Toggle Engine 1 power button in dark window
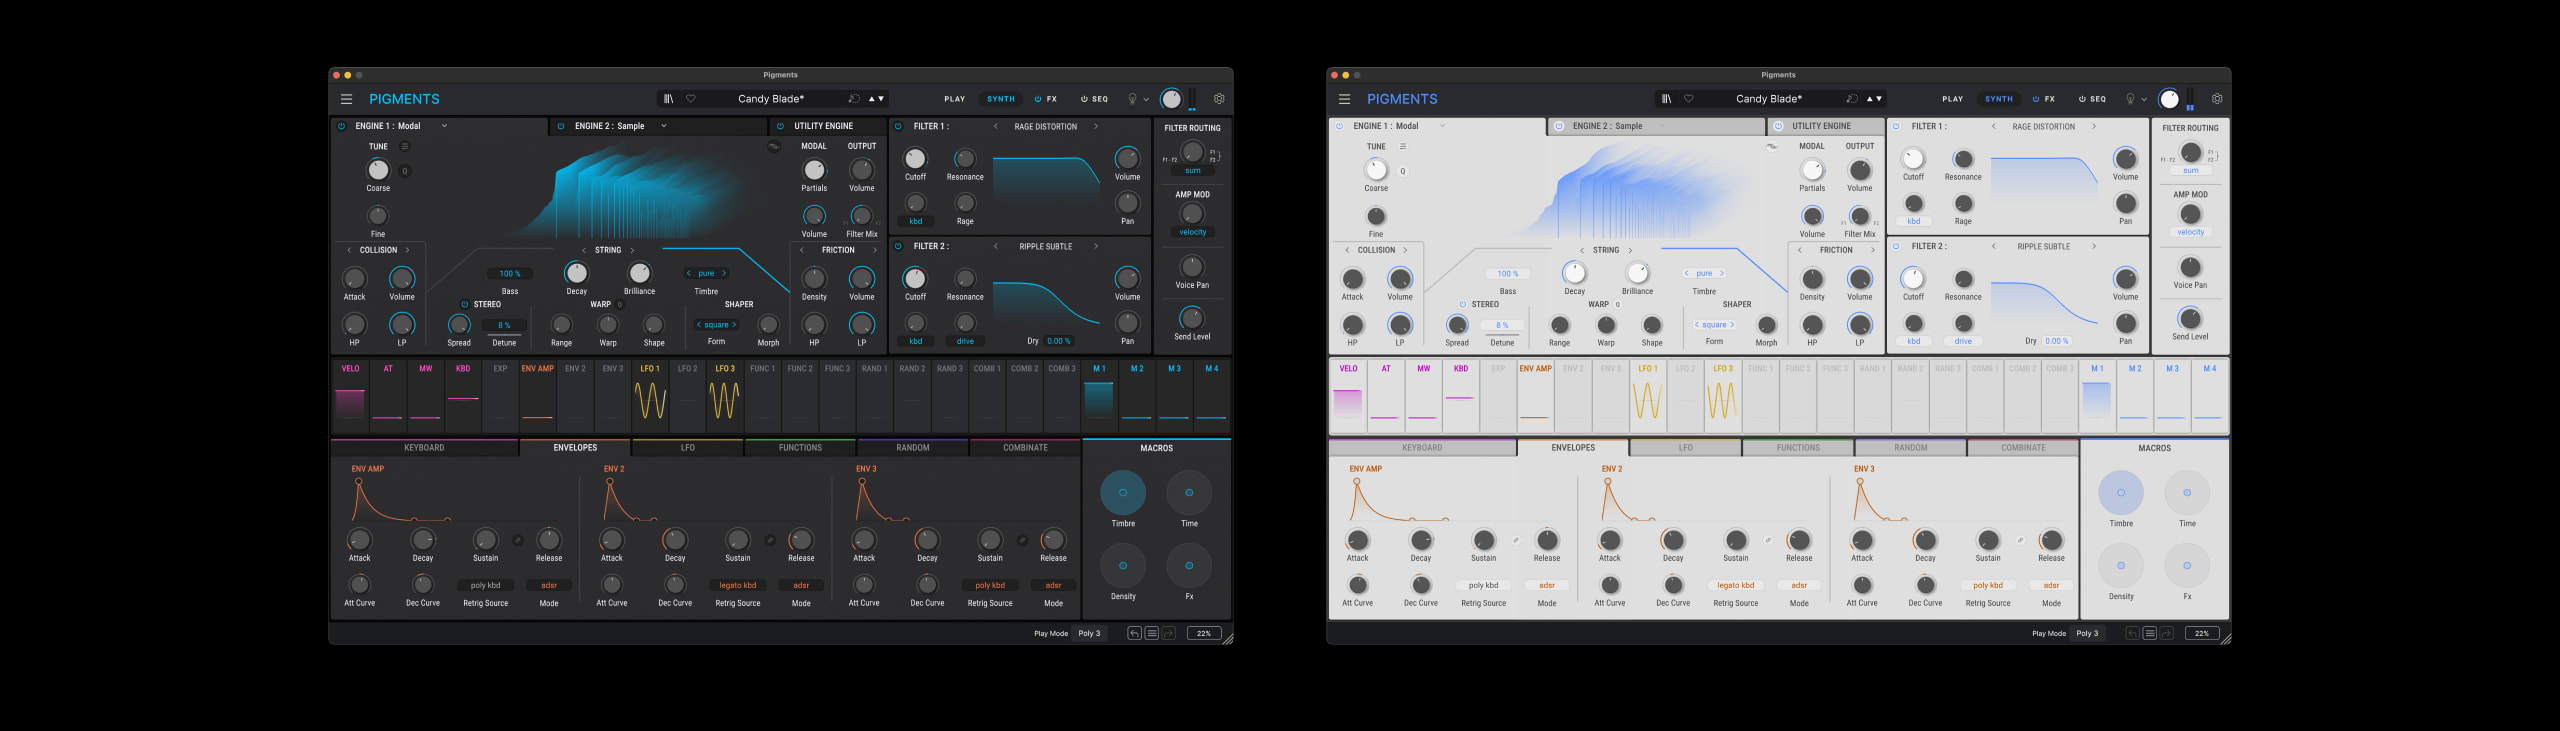The image size is (2560, 731). (341, 126)
